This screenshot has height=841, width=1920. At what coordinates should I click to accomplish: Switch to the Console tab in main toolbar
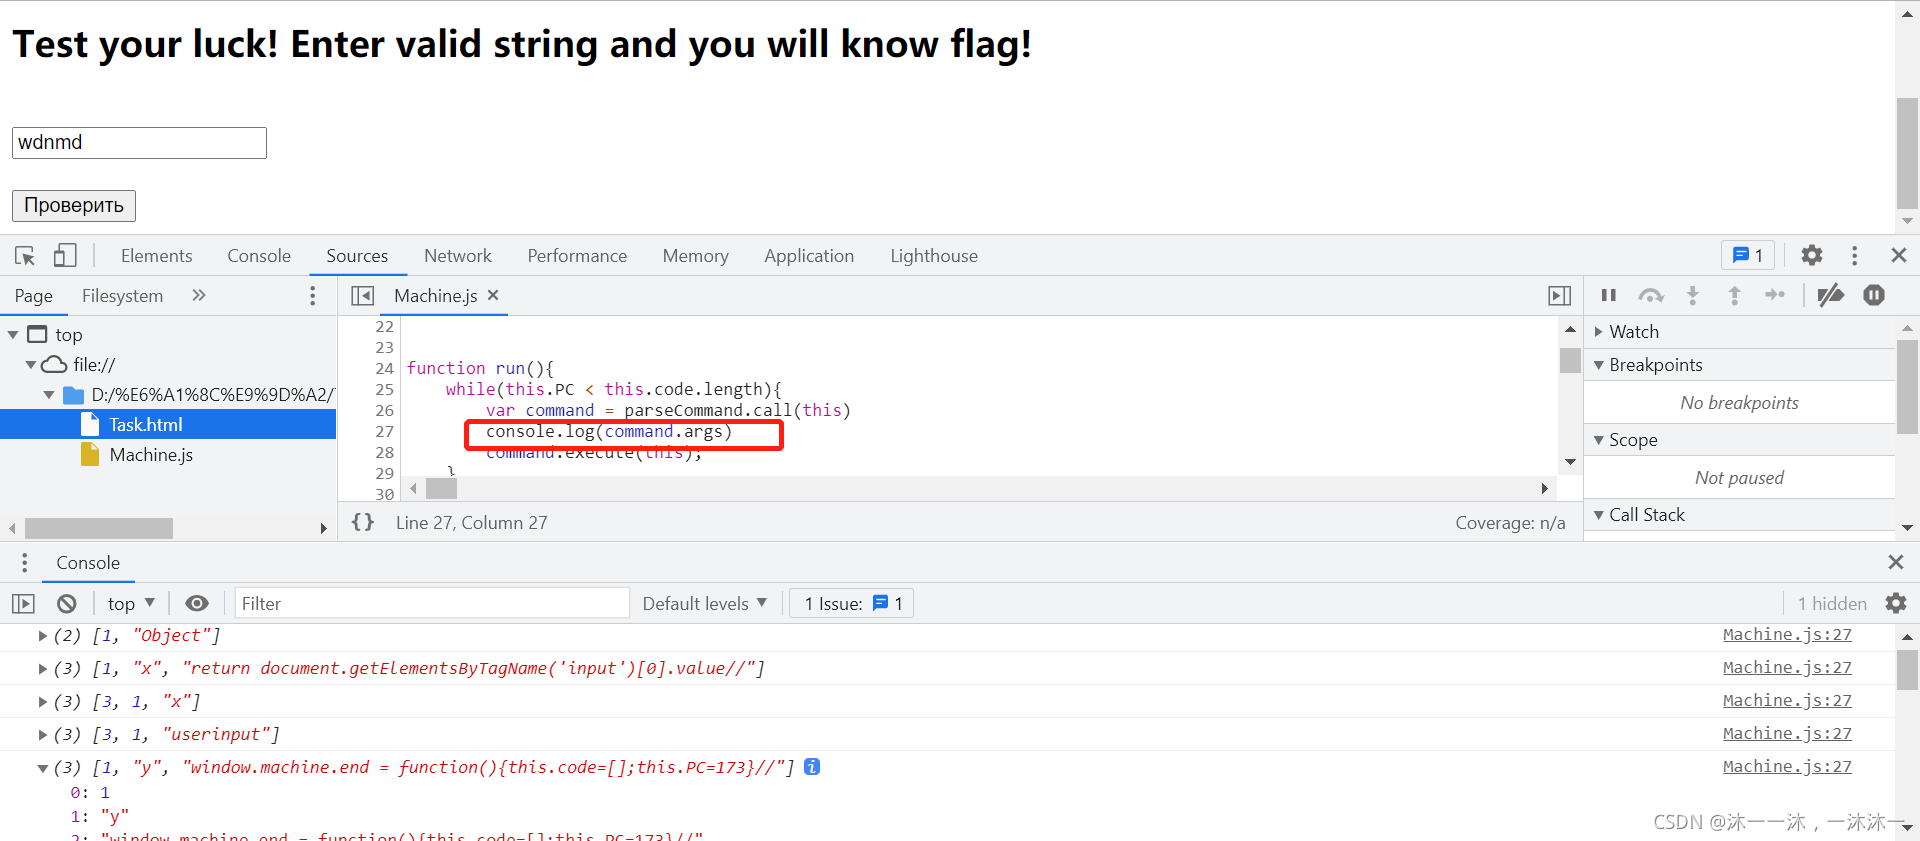click(x=259, y=256)
